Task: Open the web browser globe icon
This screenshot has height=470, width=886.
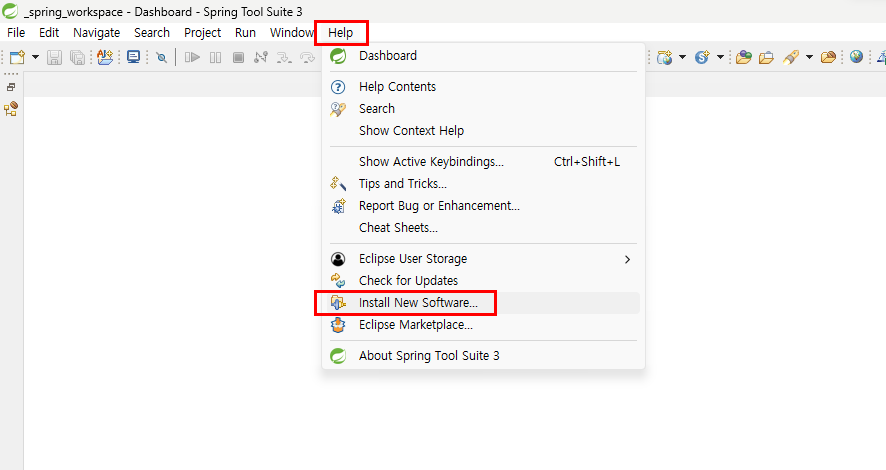Action: [856, 56]
